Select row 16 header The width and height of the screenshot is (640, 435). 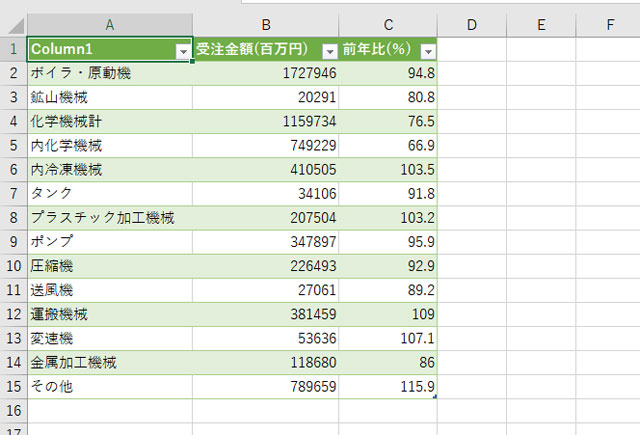pyautogui.click(x=13, y=410)
